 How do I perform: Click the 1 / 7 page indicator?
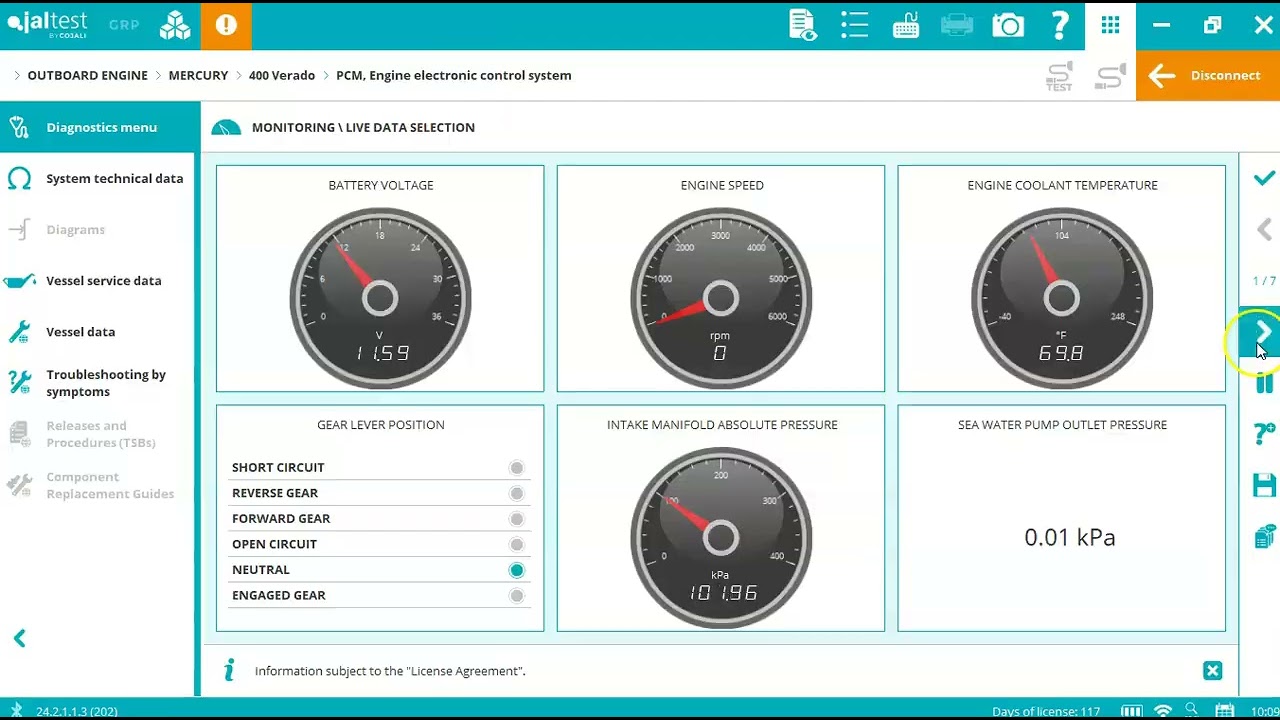click(x=1264, y=280)
